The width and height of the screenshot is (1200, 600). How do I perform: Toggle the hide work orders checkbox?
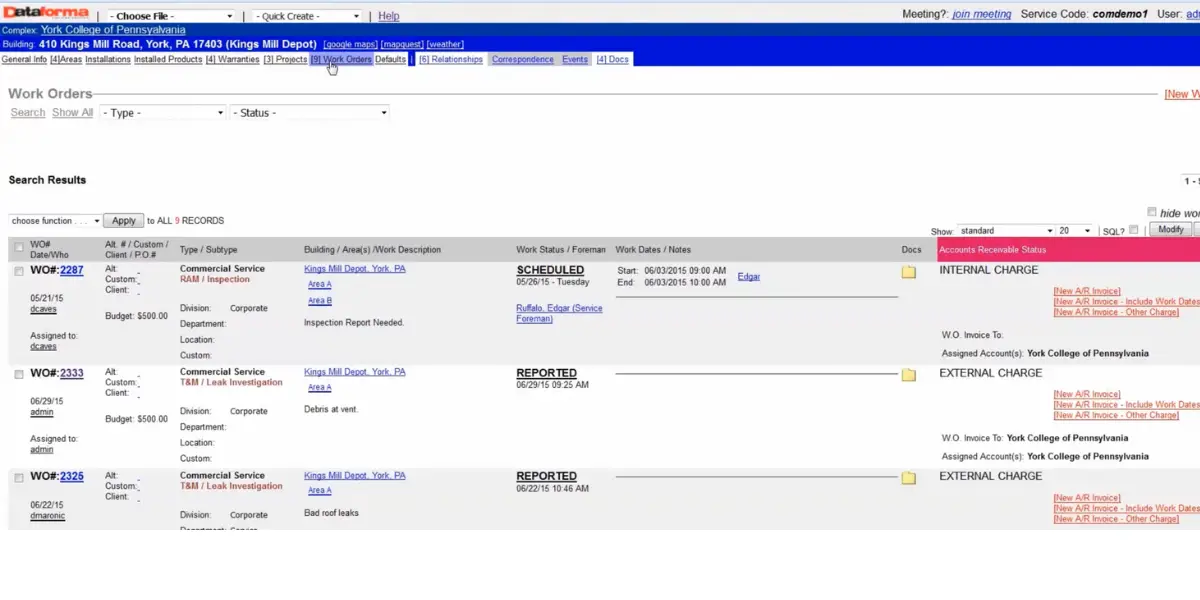pos(1152,212)
